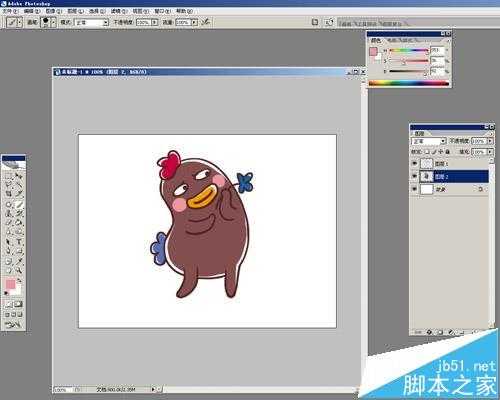Select the Clone Stamp tool
500x400 pixels.
tap(8, 213)
